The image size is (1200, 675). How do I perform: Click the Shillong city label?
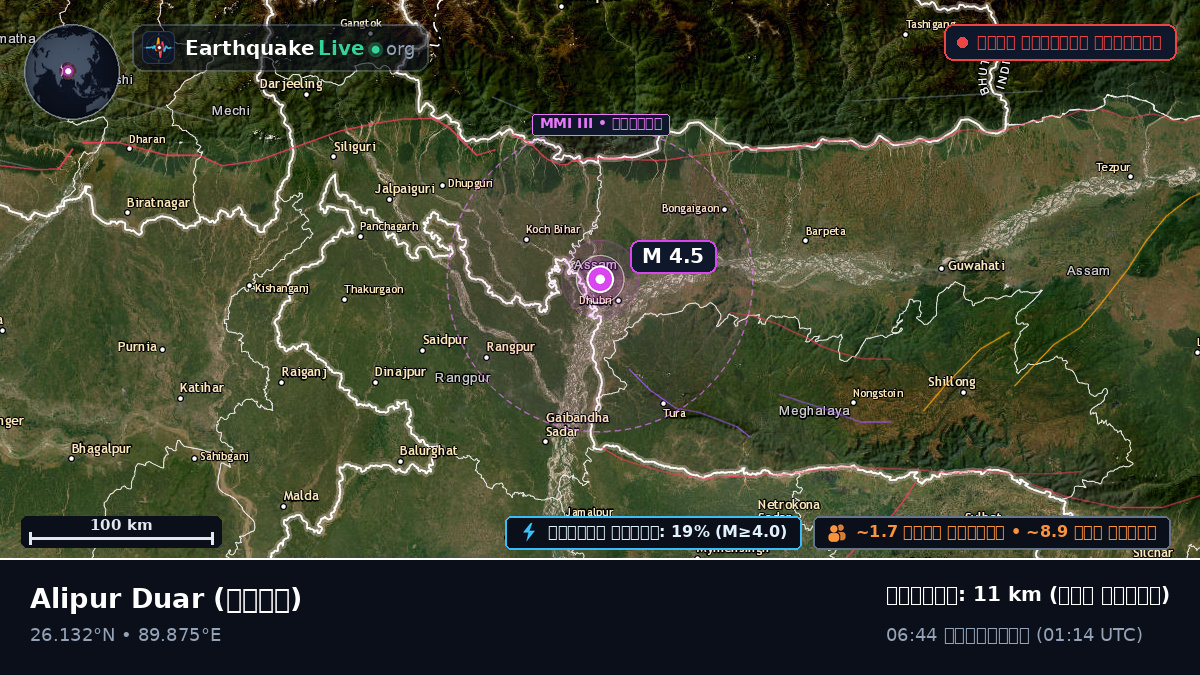pyautogui.click(x=951, y=382)
